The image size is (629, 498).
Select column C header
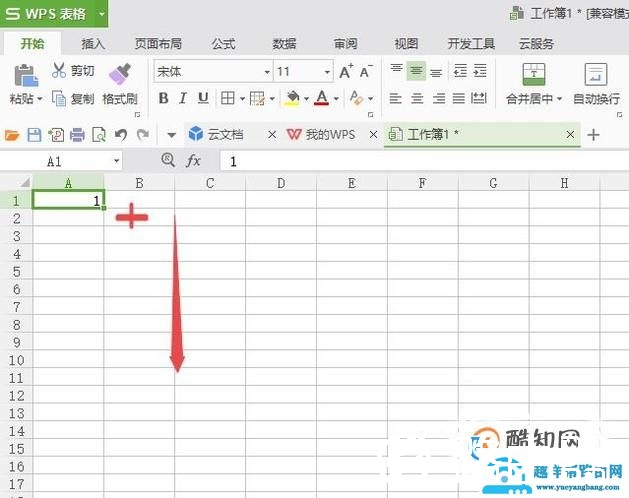tap(210, 183)
